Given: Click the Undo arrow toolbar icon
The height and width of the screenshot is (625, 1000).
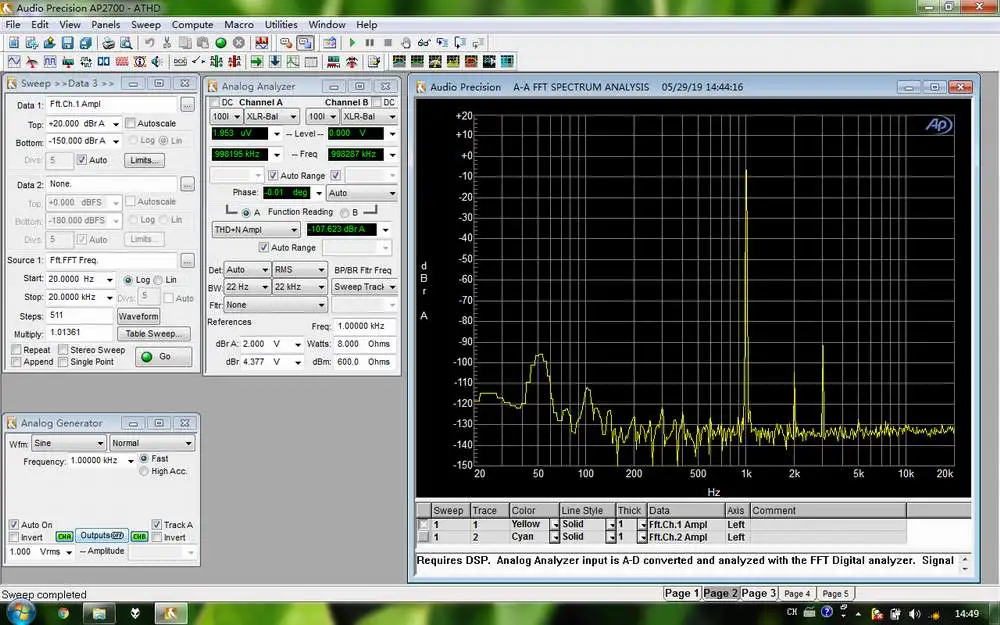Looking at the screenshot, I should pyautogui.click(x=149, y=43).
